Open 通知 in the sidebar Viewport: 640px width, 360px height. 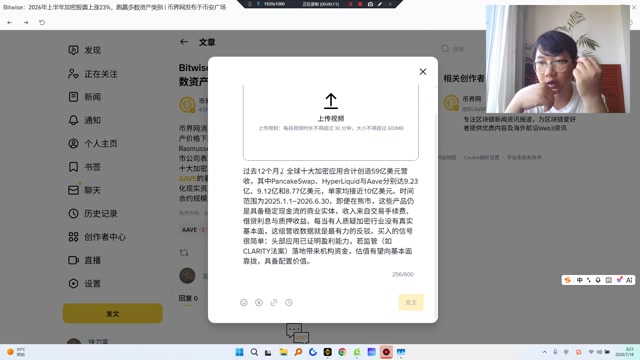84,120
